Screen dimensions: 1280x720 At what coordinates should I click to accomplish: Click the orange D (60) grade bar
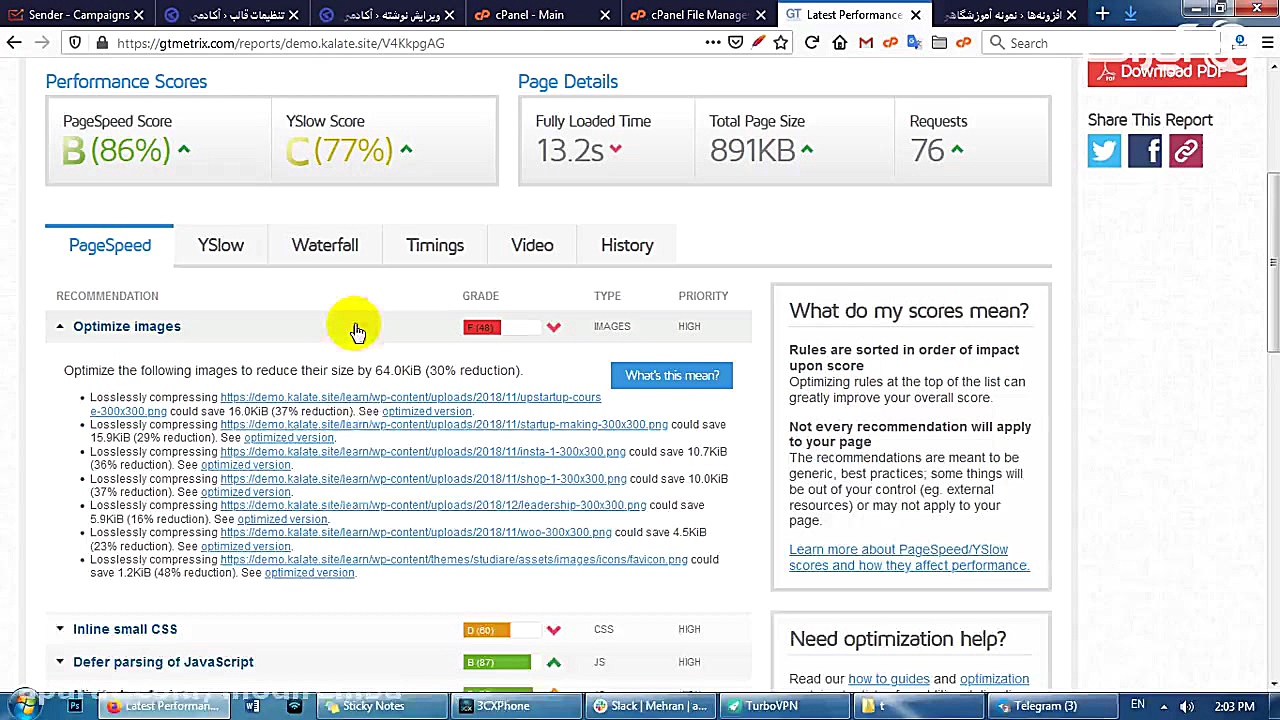[487, 630]
